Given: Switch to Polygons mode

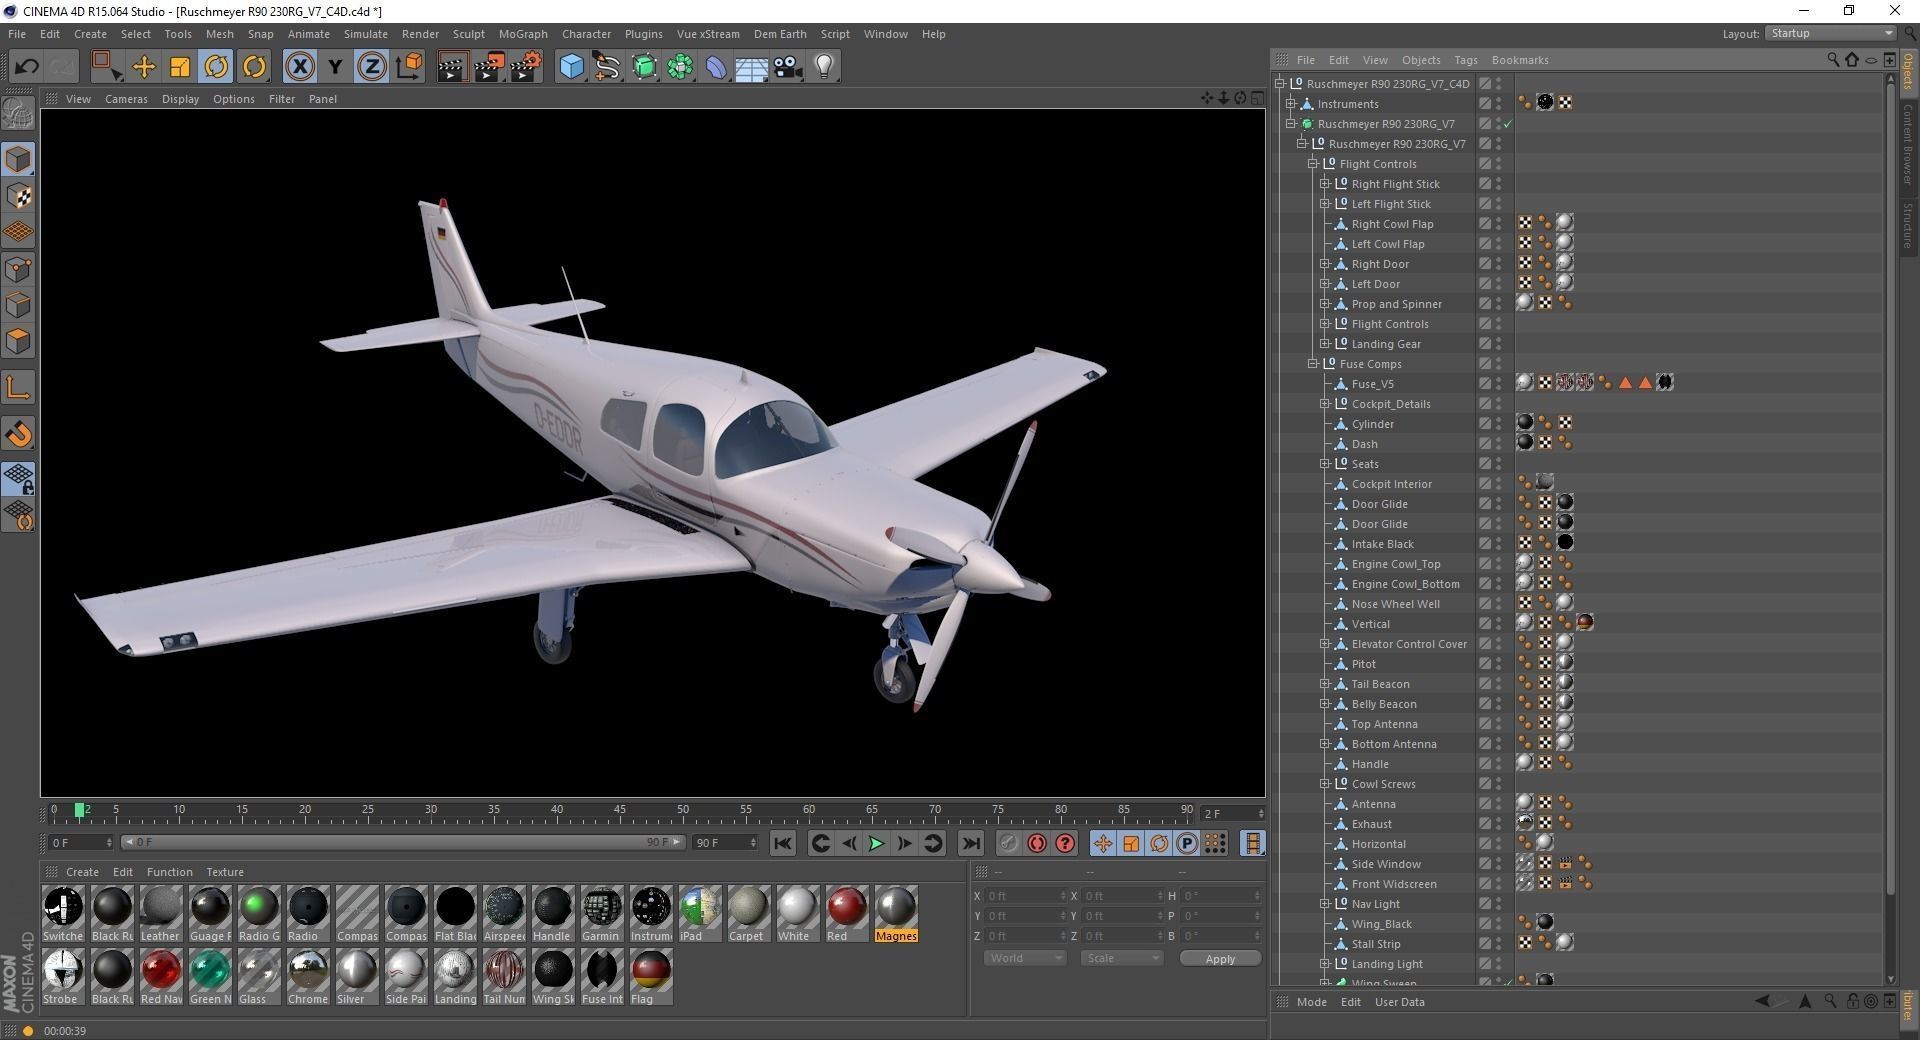Looking at the screenshot, I should (x=18, y=341).
